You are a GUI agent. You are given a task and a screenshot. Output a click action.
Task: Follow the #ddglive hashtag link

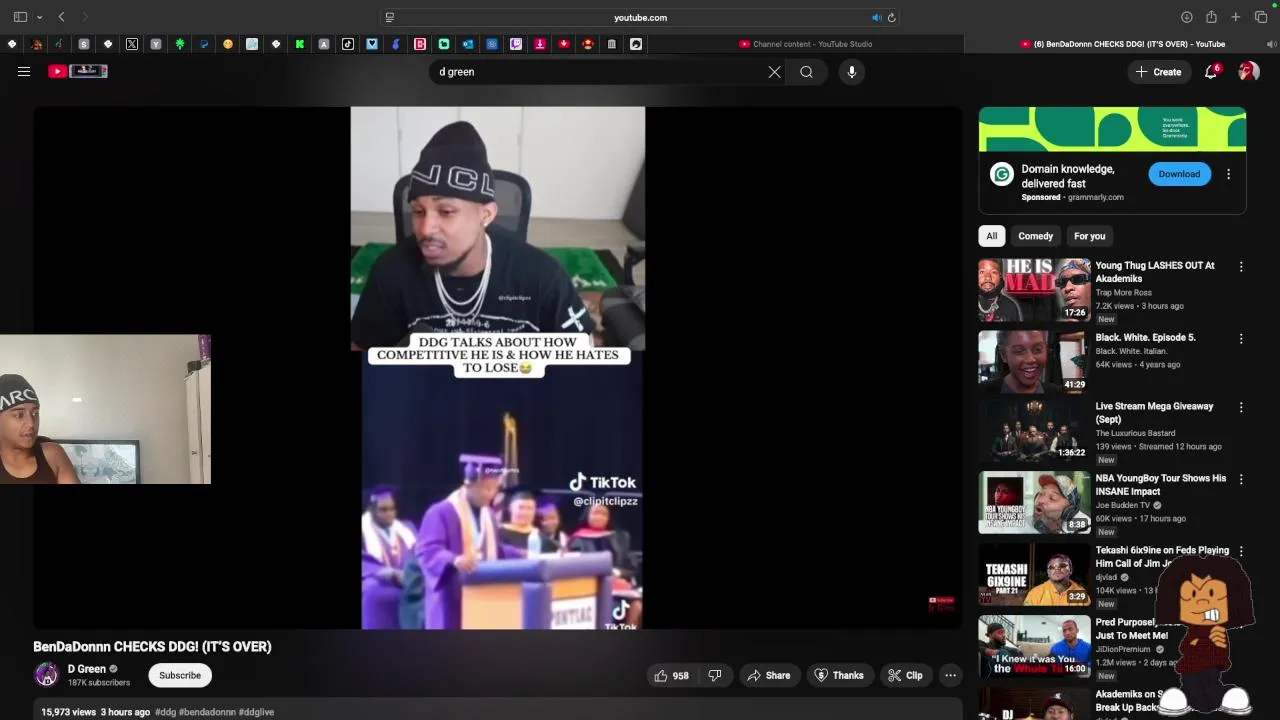tap(256, 712)
